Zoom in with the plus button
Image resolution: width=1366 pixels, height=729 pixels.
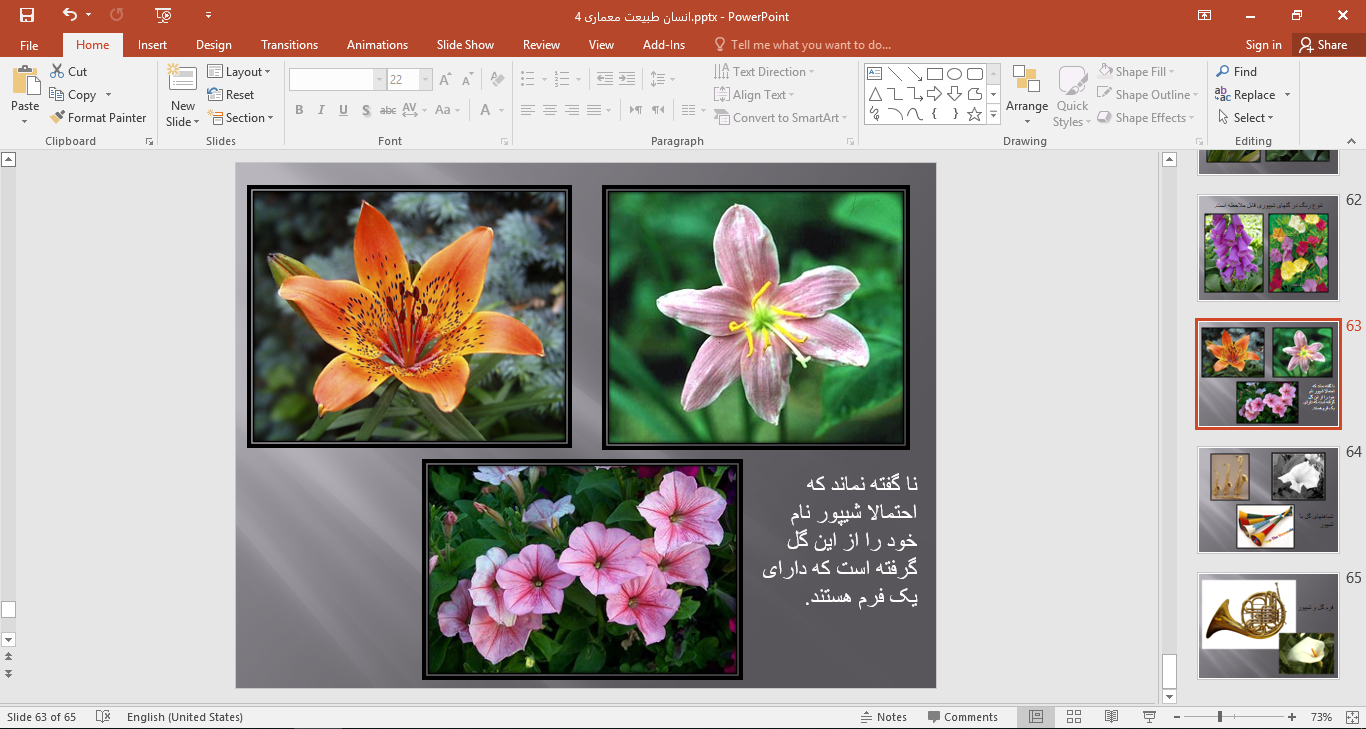[x=1292, y=717]
